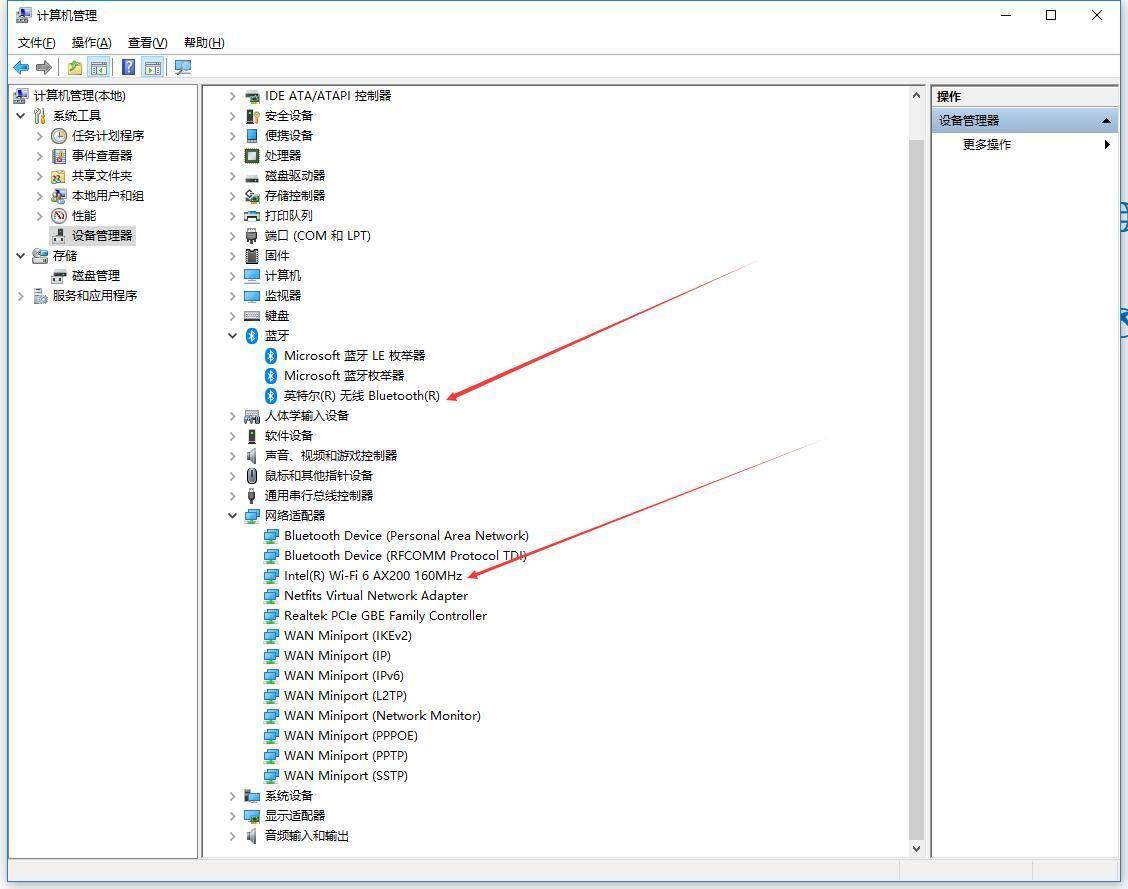Click the 键盘 keyboard icon

pyautogui.click(x=252, y=316)
